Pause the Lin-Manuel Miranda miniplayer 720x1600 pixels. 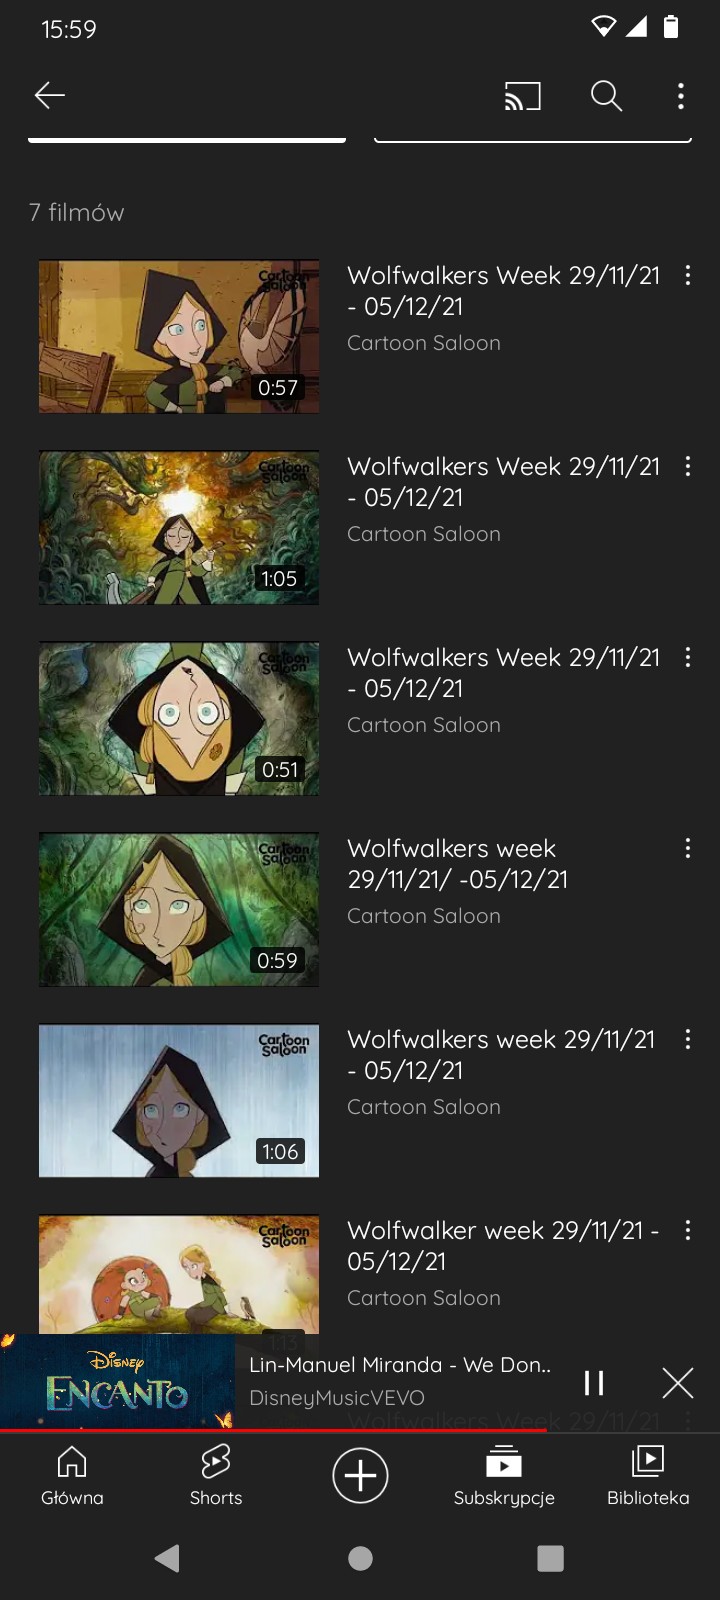pyautogui.click(x=594, y=1383)
